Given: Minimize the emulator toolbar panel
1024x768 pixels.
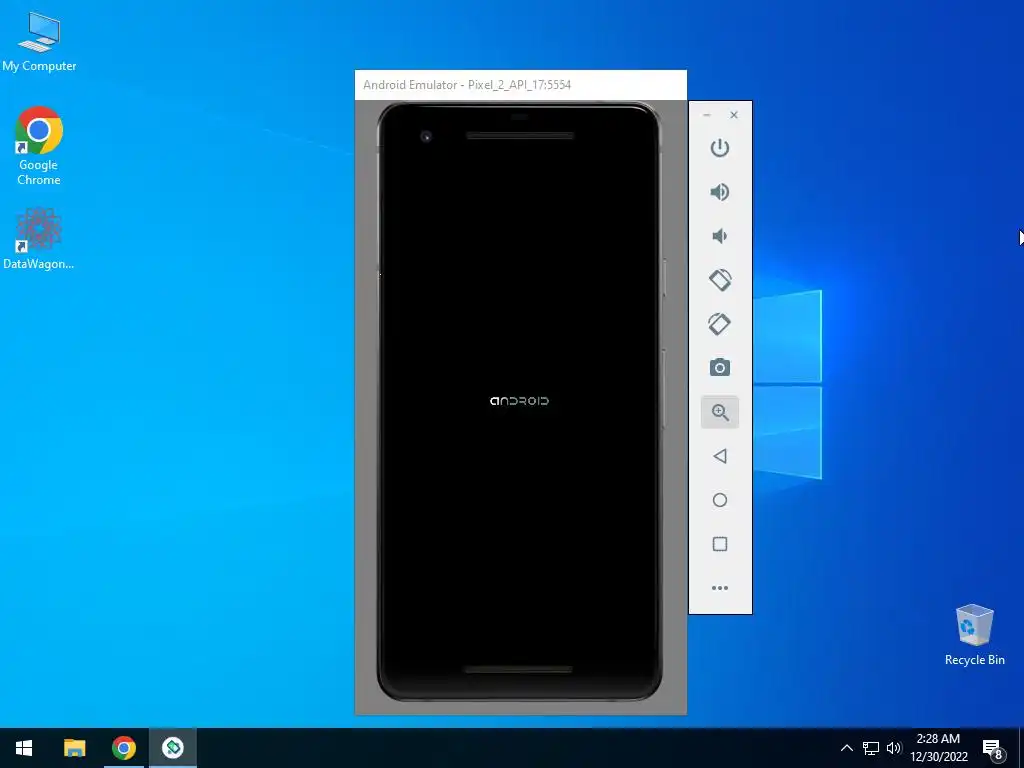Looking at the screenshot, I should 707,115.
